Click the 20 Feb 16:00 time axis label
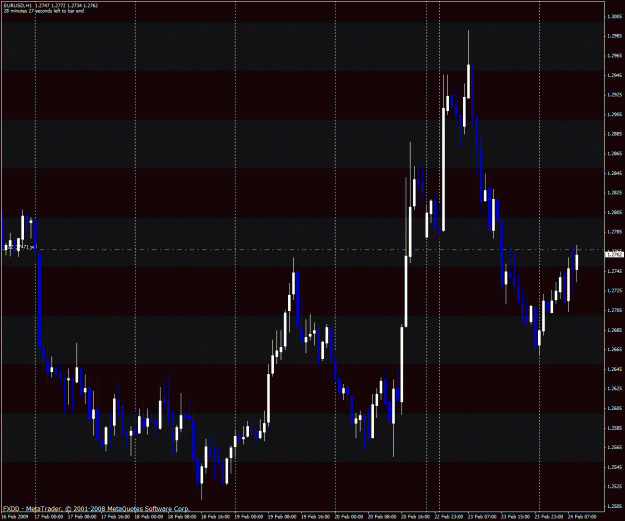This screenshot has width=625, height=521. coord(415,517)
